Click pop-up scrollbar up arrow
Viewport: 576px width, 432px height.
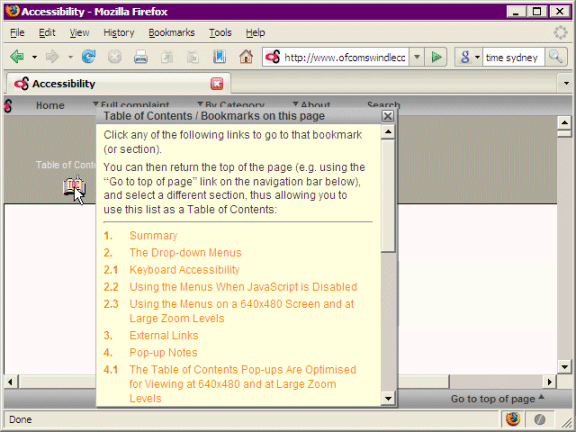[x=388, y=132]
